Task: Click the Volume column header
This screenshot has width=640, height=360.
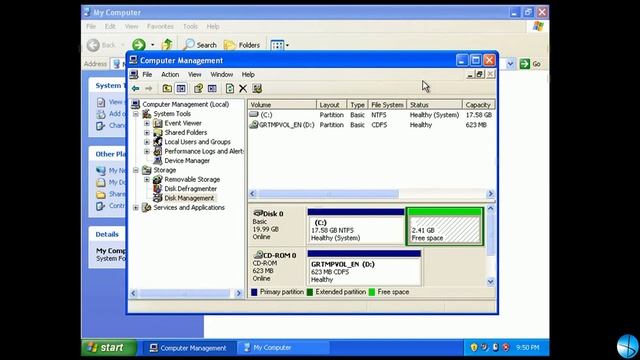Action: [282, 104]
